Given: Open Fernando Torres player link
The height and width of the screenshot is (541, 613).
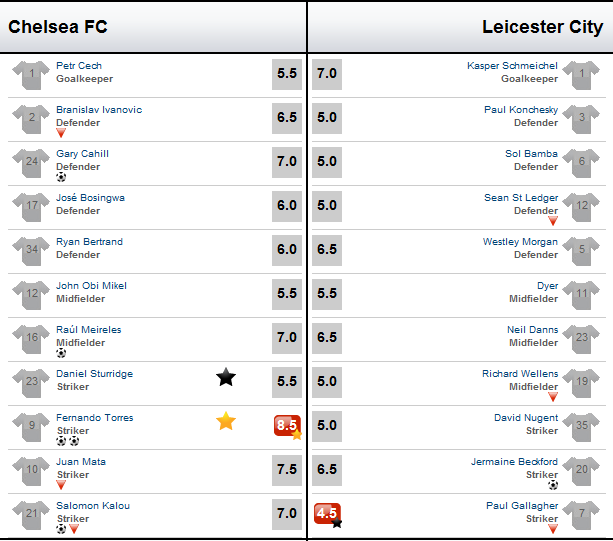Looking at the screenshot, I should coord(95,417).
